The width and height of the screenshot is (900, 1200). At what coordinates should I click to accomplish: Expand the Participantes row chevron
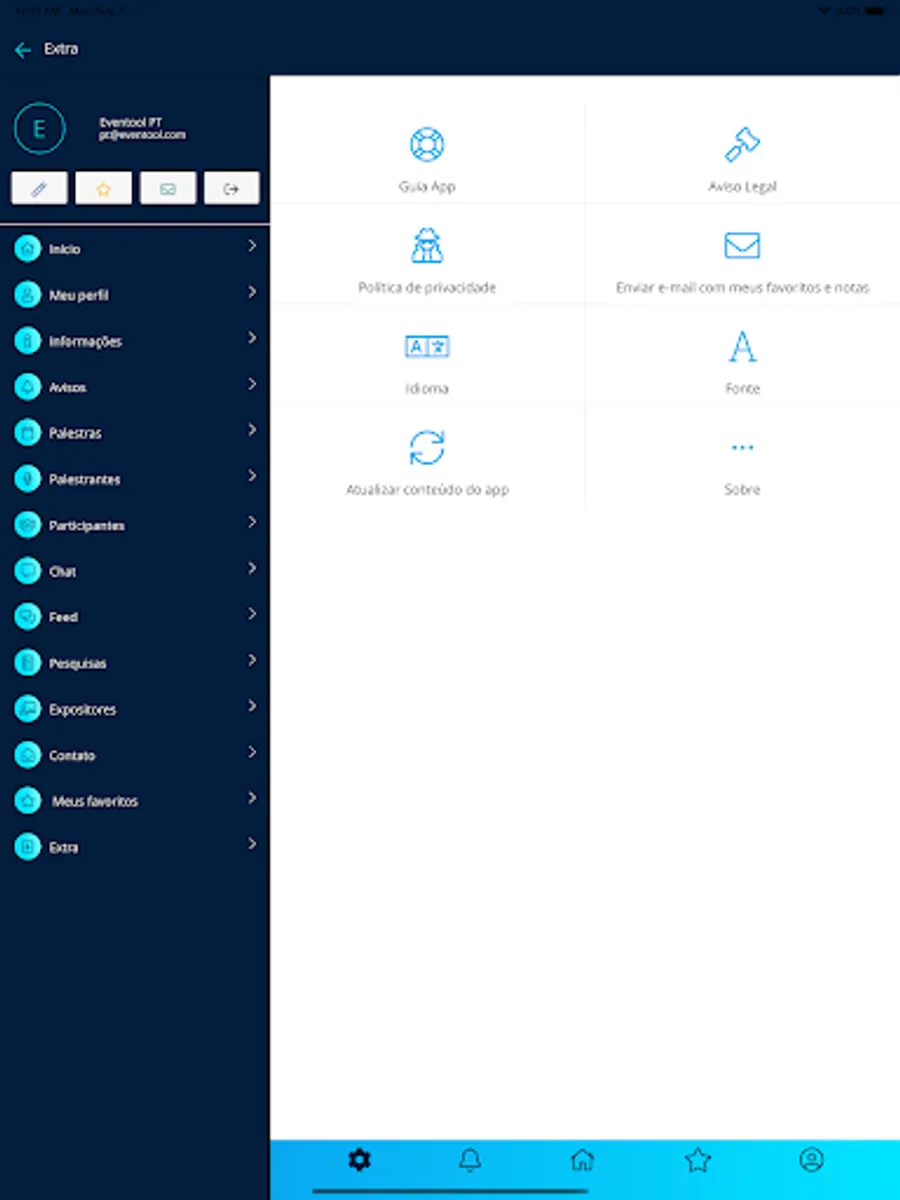coord(252,522)
